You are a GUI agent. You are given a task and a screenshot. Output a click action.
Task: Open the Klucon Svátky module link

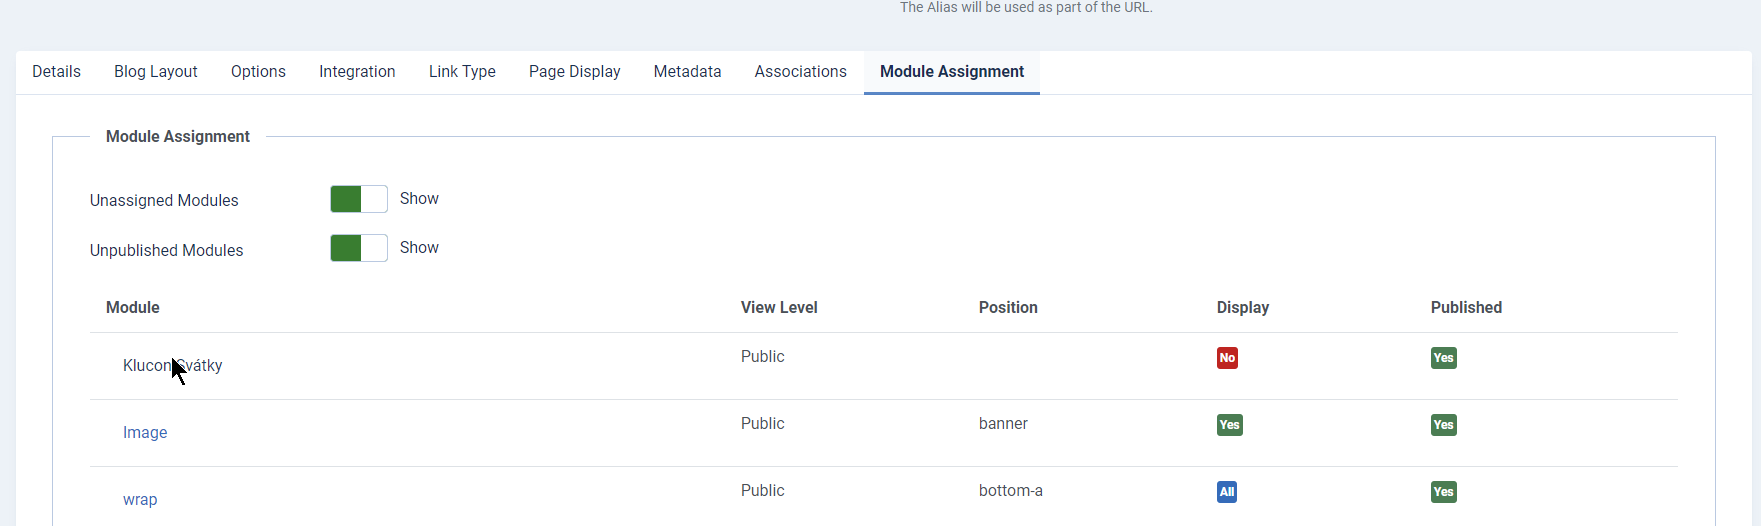click(x=173, y=366)
